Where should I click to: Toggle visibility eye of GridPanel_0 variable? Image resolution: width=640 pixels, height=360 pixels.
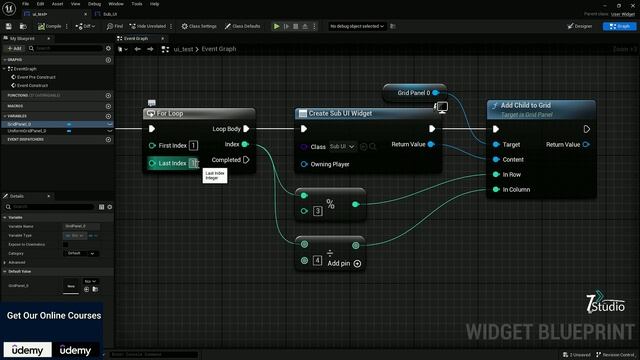tap(109, 124)
